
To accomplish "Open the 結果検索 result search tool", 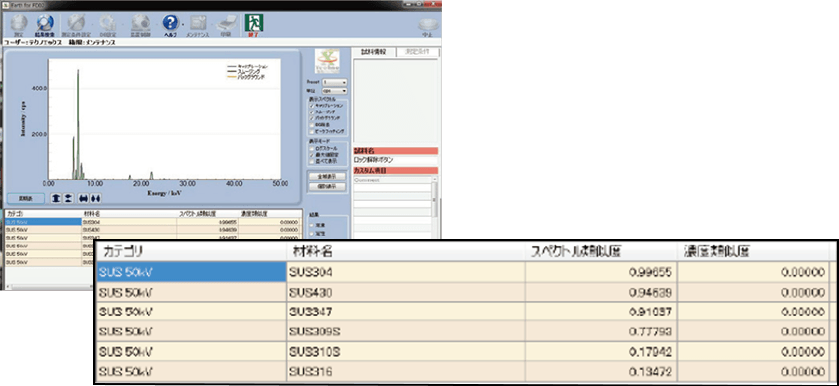I will click(x=45, y=25).
